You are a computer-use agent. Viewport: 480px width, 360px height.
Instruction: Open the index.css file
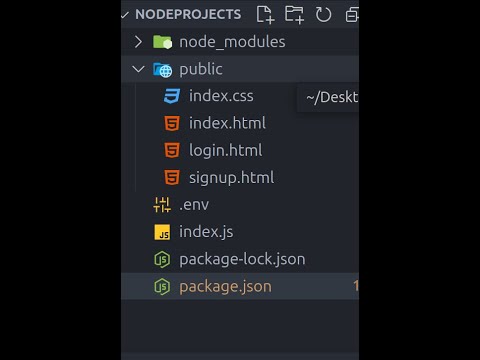[221, 96]
